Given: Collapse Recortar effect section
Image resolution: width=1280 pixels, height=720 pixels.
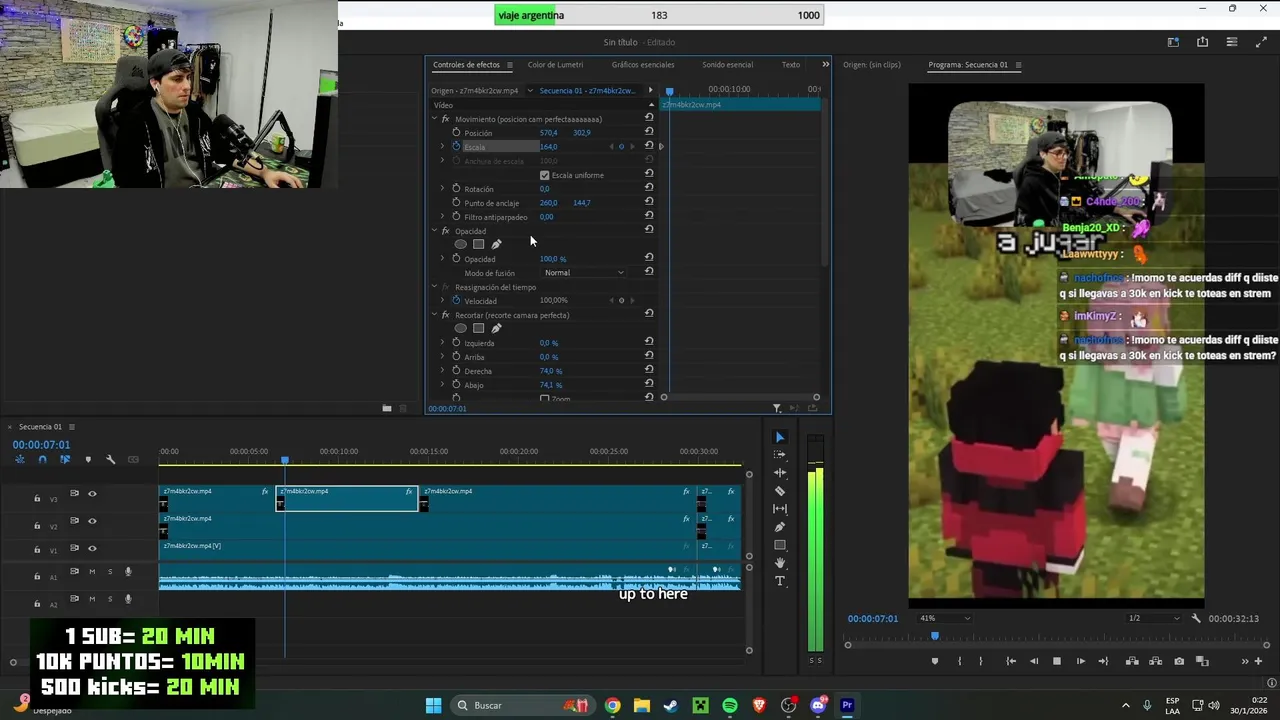Looking at the screenshot, I should click(435, 315).
